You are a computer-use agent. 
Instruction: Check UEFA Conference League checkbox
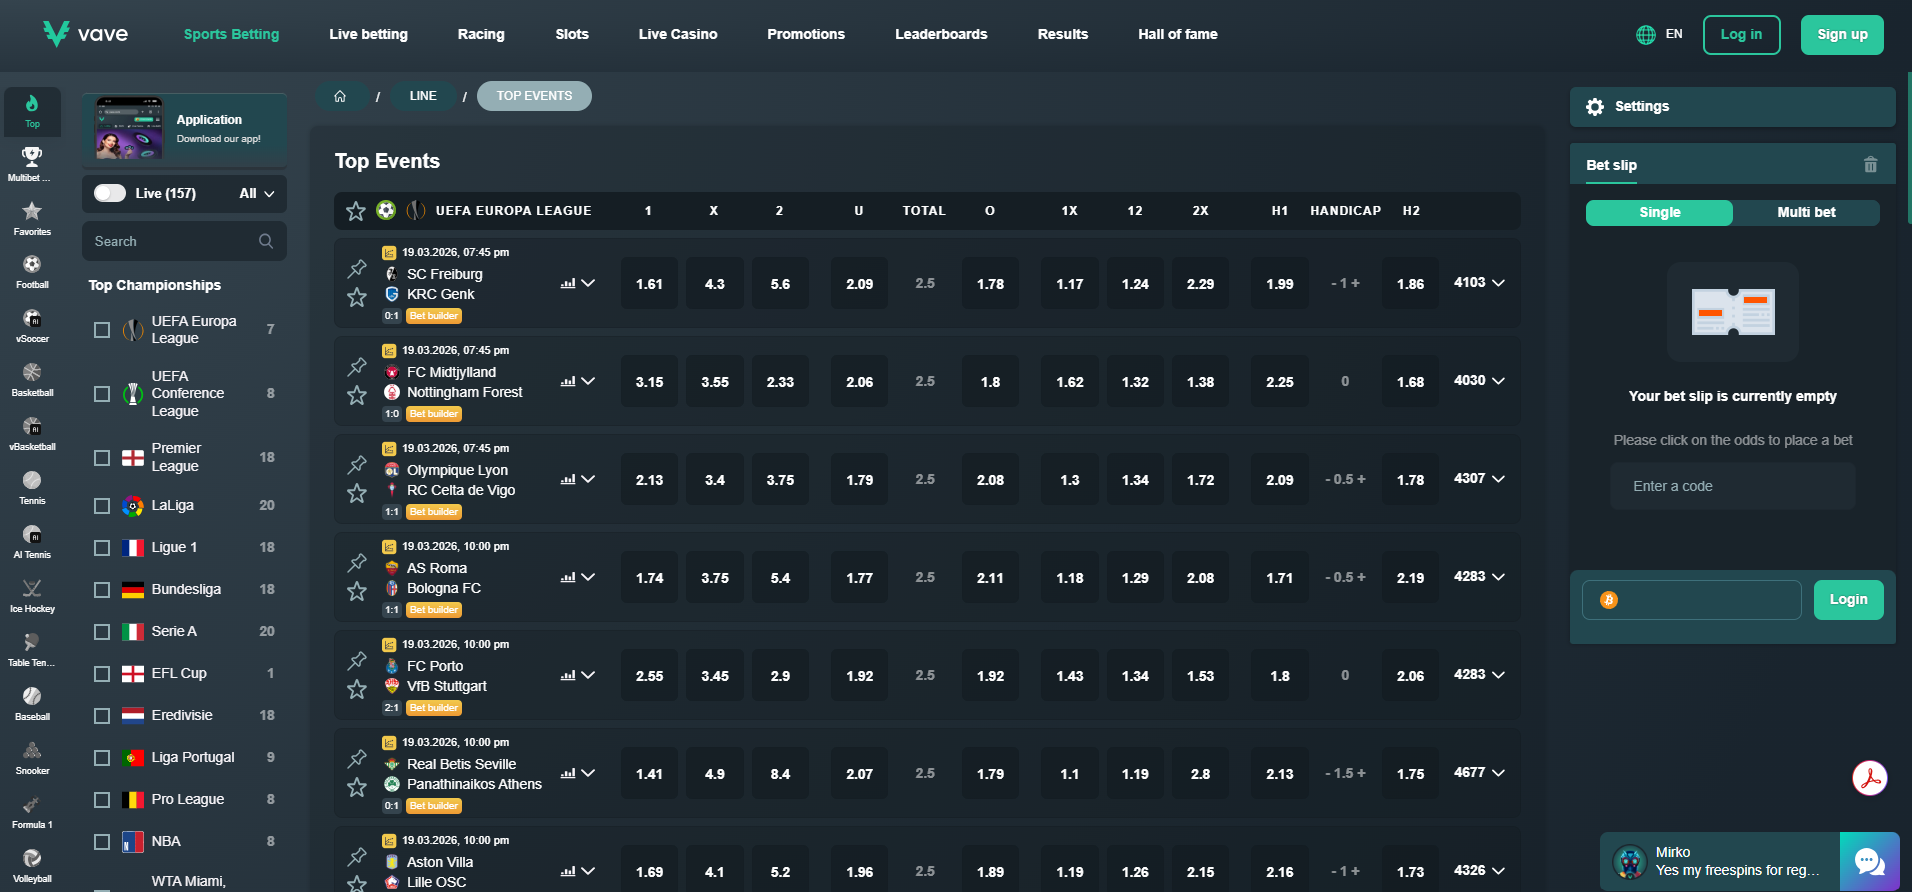point(102,394)
